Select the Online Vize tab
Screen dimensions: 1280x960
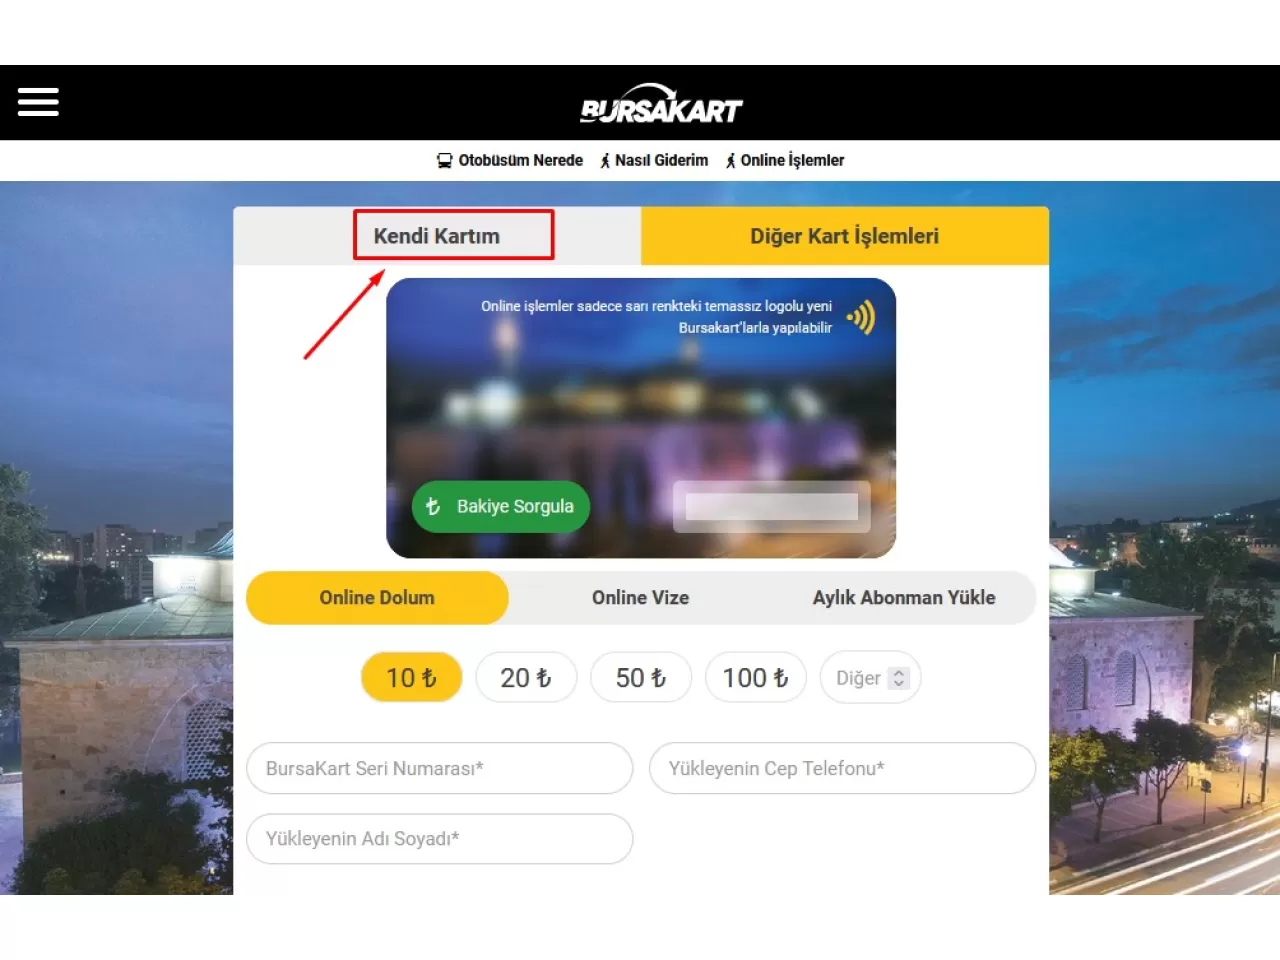[641, 598]
